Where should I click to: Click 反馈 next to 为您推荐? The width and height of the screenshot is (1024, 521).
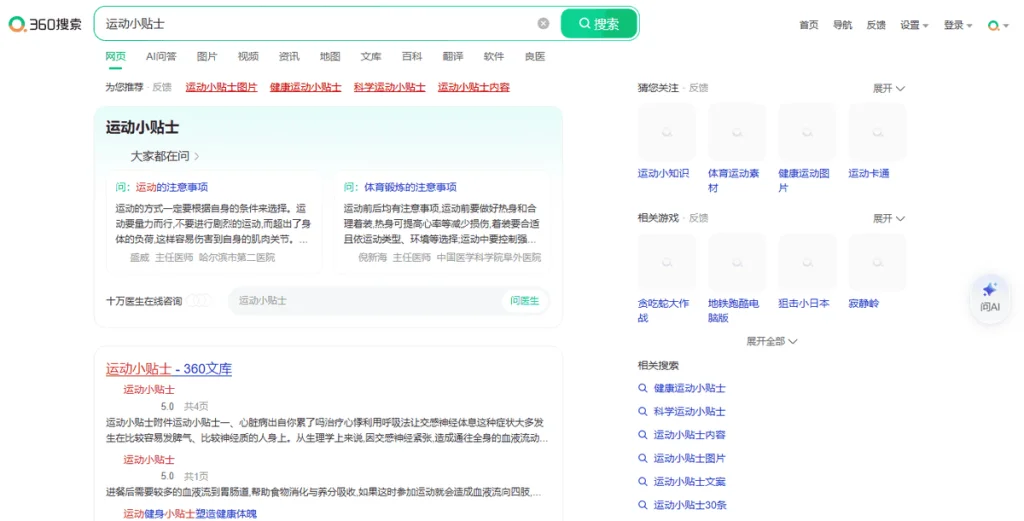pyautogui.click(x=162, y=87)
